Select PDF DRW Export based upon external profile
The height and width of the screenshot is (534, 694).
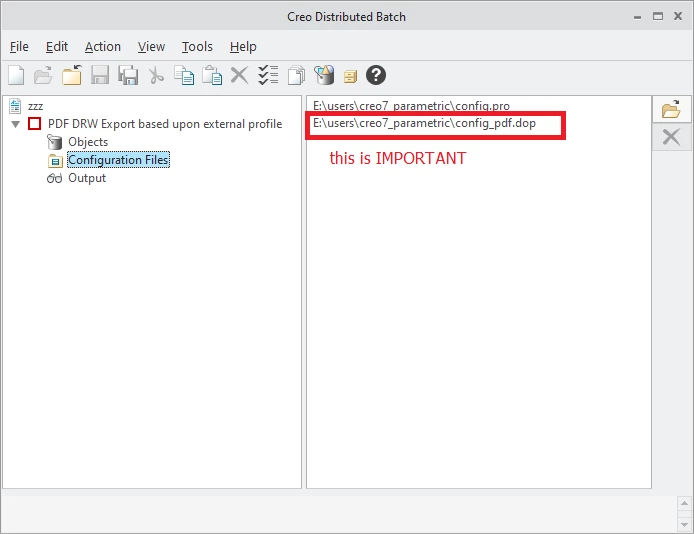click(165, 124)
